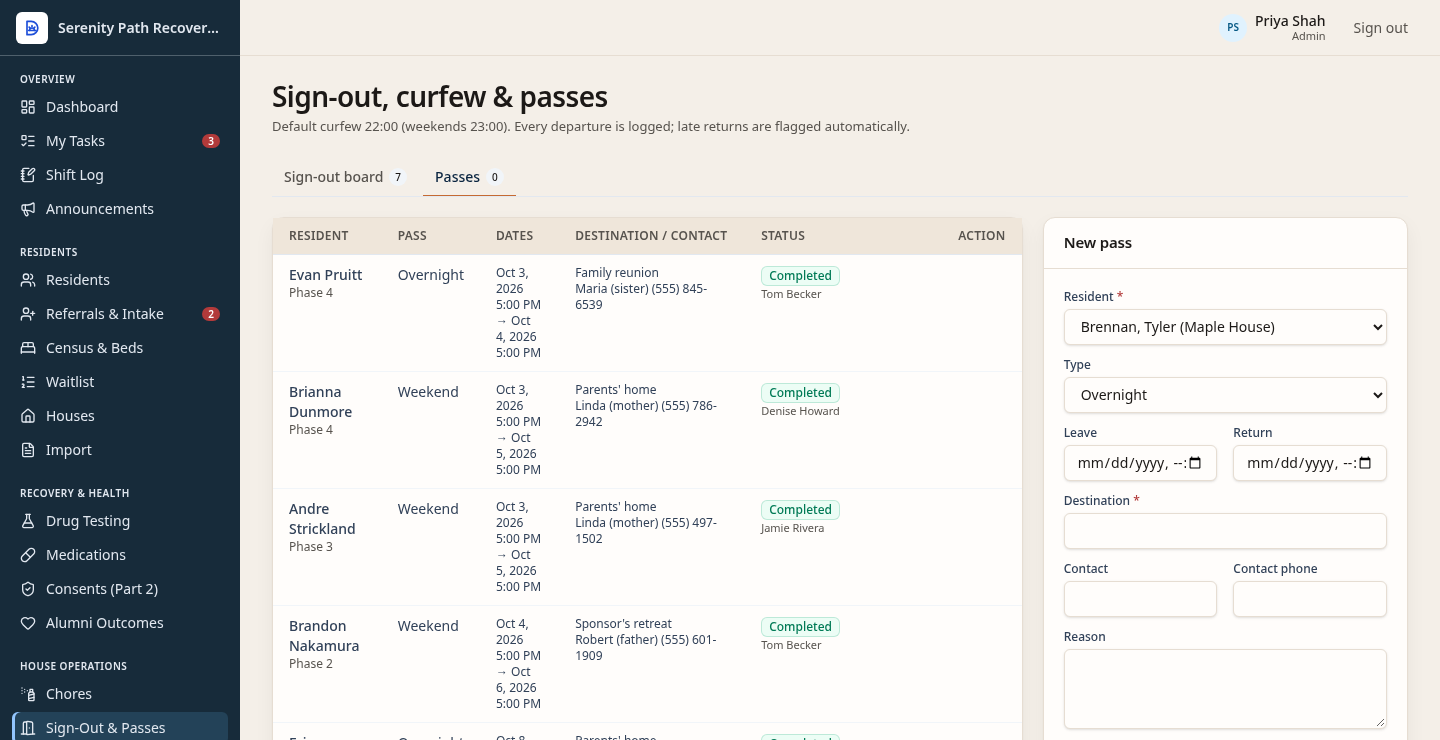This screenshot has width=1440, height=740.
Task: Click the Import document icon
Action: click(x=28, y=450)
